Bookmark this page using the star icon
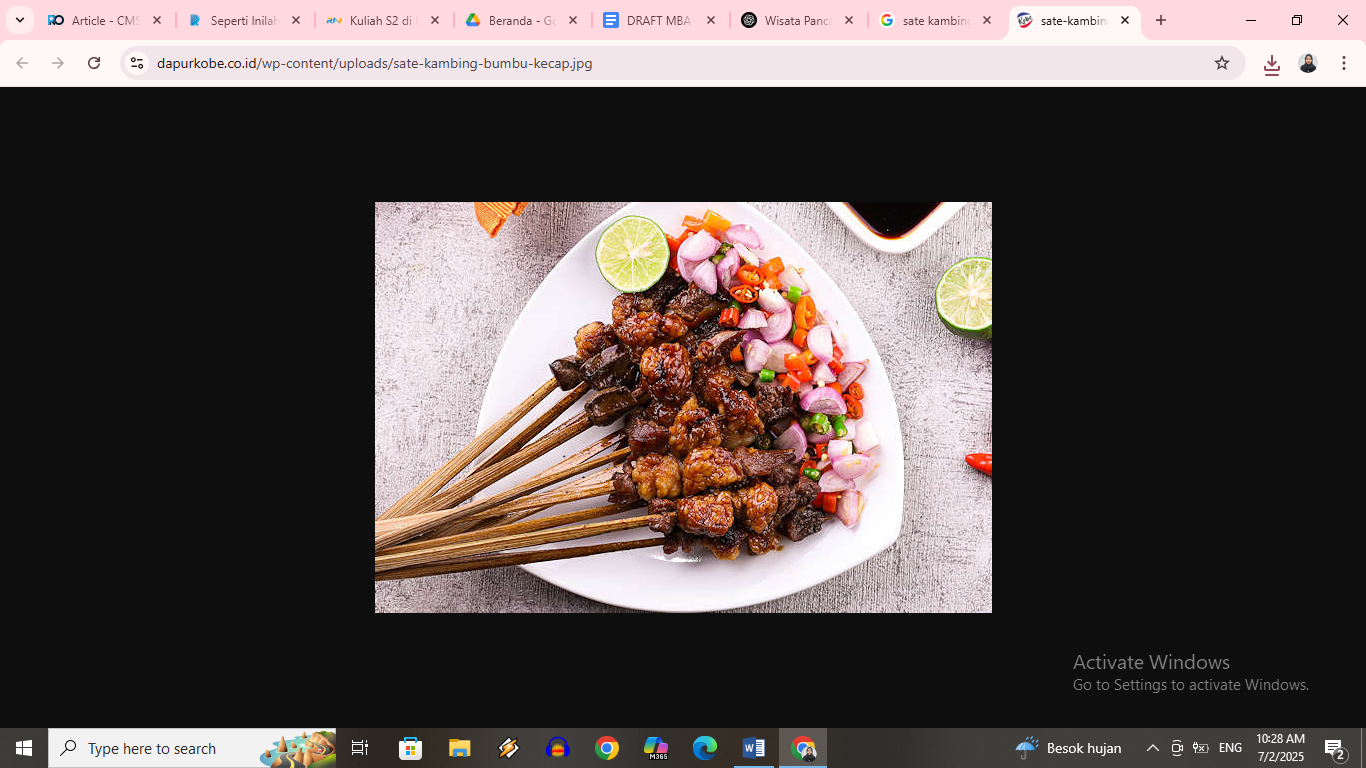Image resolution: width=1366 pixels, height=768 pixels. (x=1222, y=62)
